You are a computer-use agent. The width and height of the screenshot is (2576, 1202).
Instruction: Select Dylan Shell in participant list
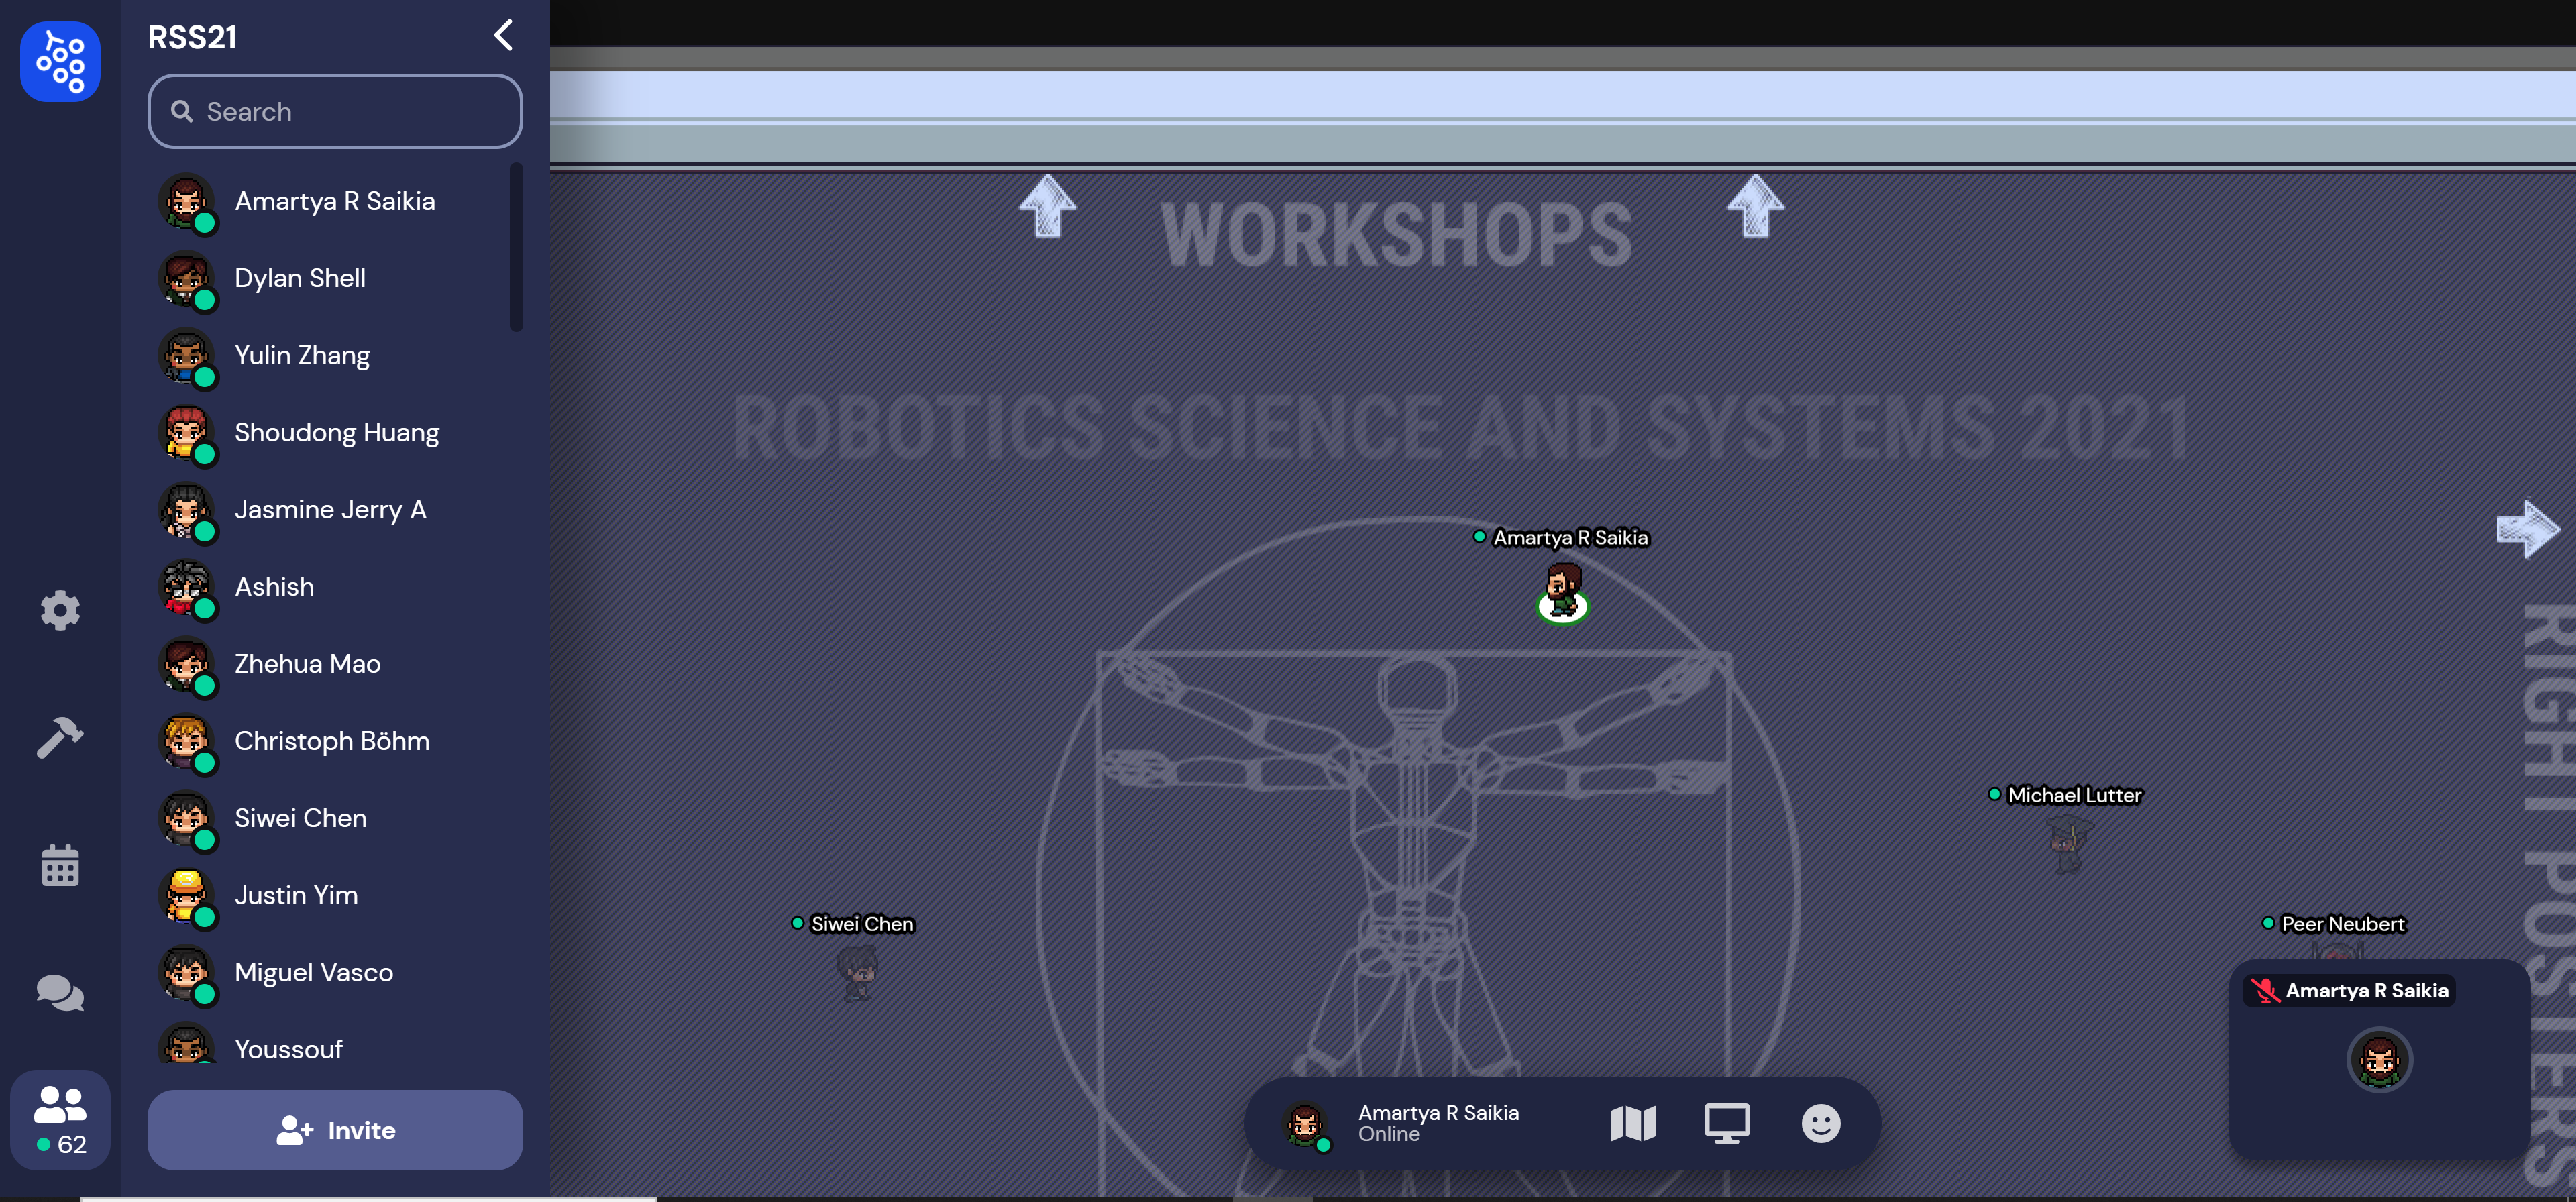pos(300,278)
